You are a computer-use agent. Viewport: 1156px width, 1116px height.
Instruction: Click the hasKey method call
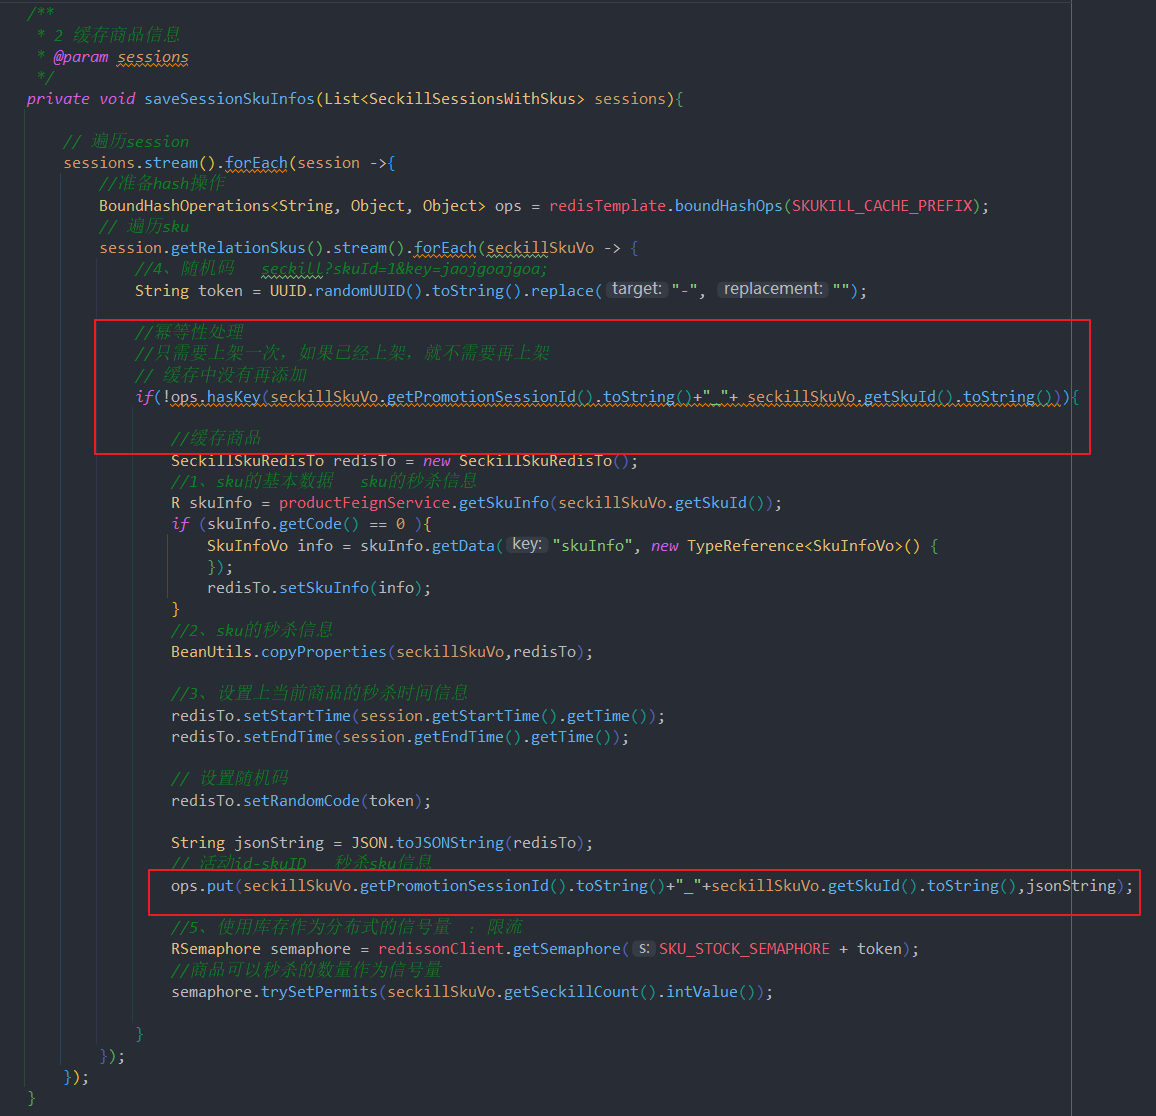pyautogui.click(x=234, y=397)
